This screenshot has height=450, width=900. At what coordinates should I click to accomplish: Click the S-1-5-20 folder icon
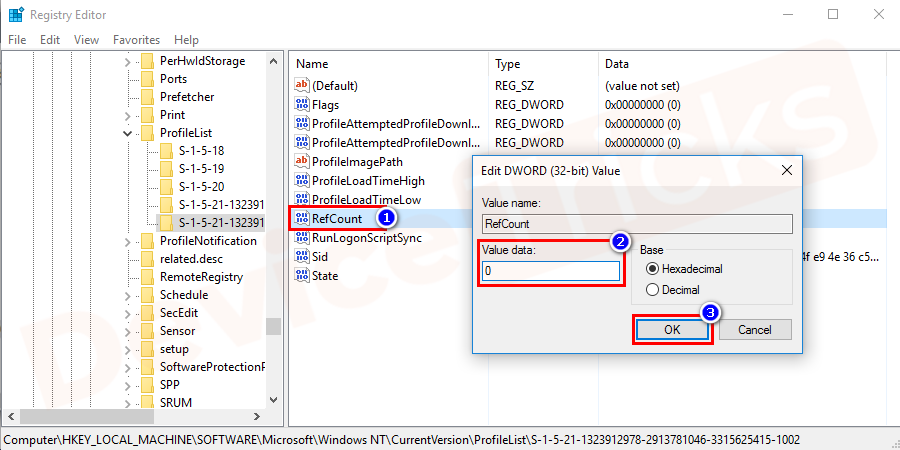(166, 187)
